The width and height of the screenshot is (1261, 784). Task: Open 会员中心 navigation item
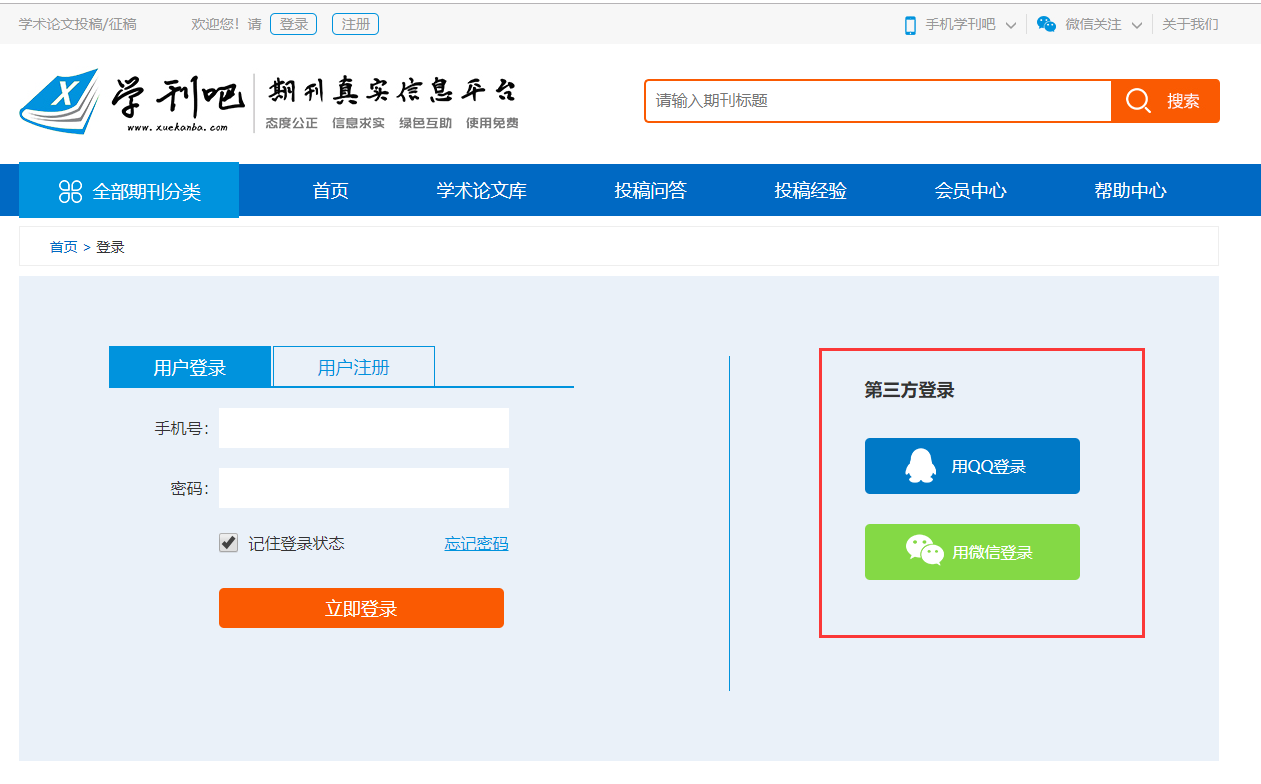click(x=970, y=191)
